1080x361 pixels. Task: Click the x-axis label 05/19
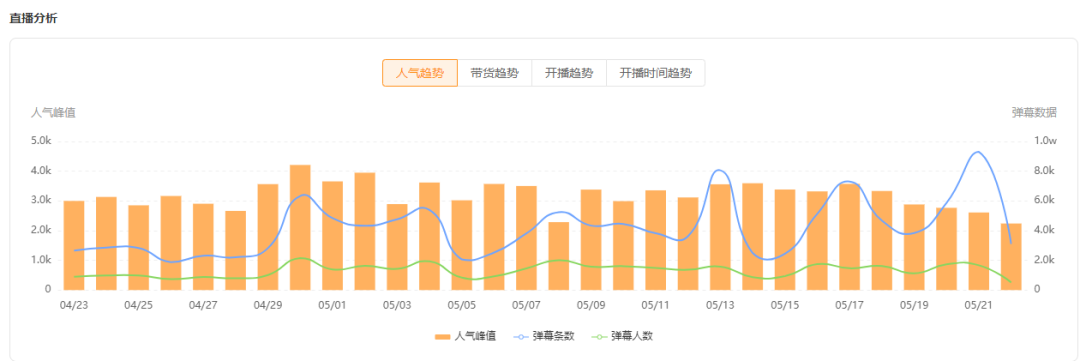pyautogui.click(x=915, y=305)
